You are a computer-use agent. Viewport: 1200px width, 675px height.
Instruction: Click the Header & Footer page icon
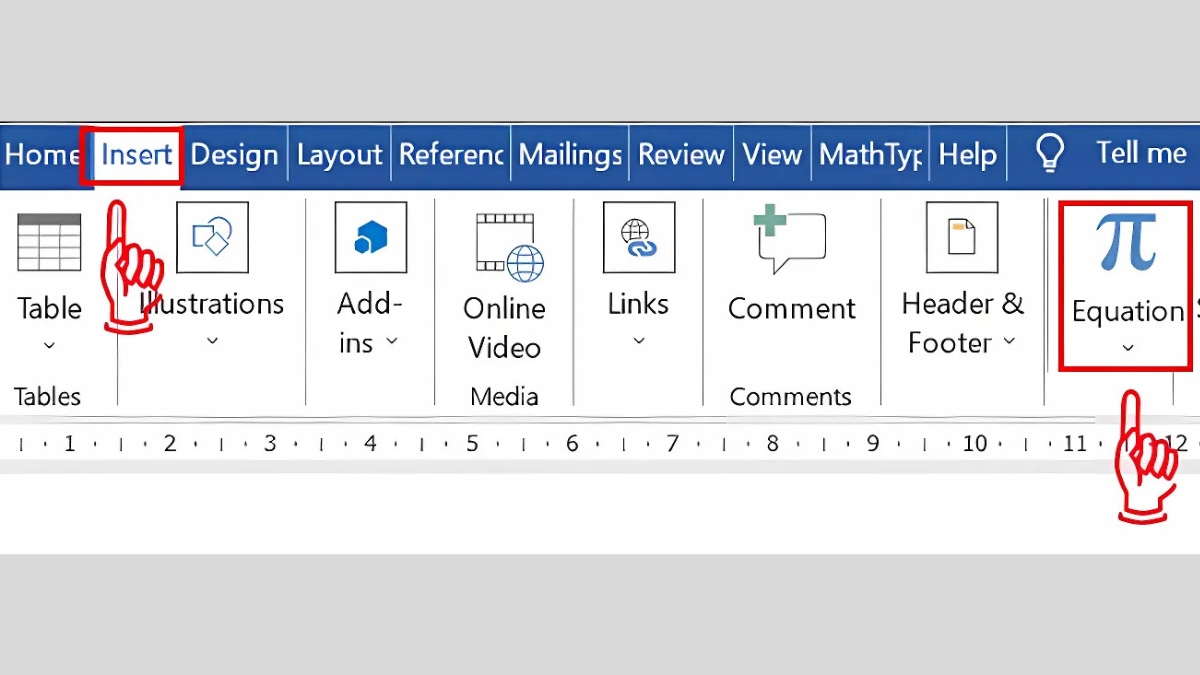coord(961,237)
